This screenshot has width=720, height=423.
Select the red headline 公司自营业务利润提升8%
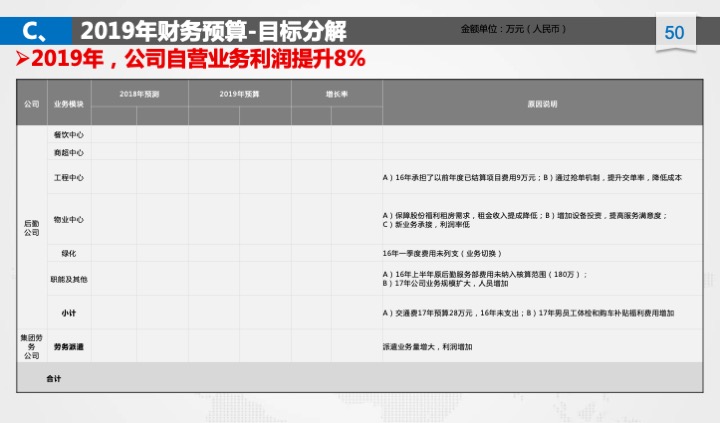[x=245, y=59]
